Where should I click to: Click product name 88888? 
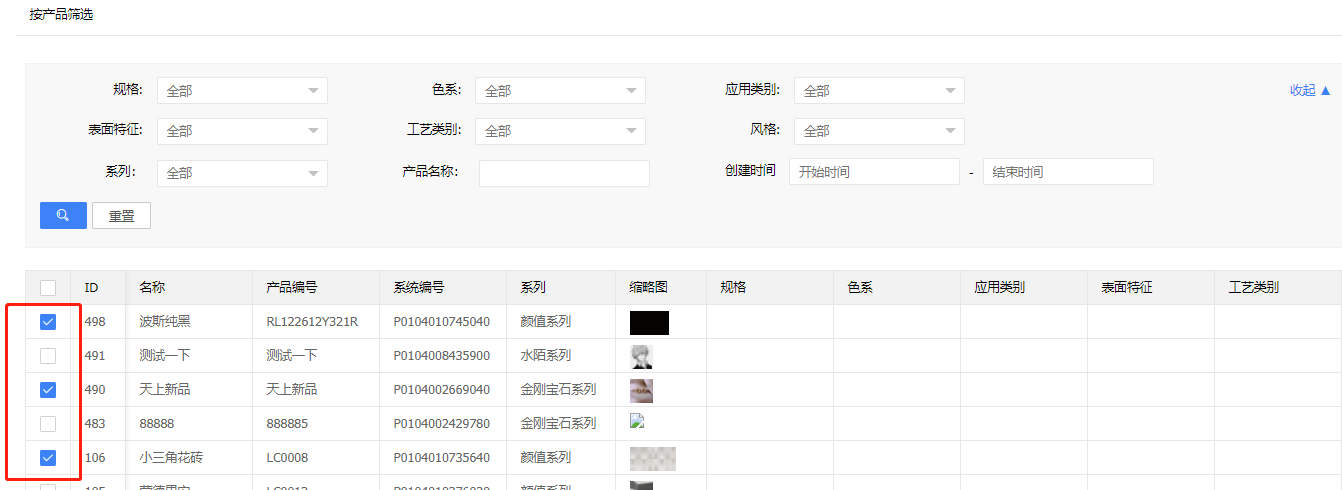click(x=157, y=424)
